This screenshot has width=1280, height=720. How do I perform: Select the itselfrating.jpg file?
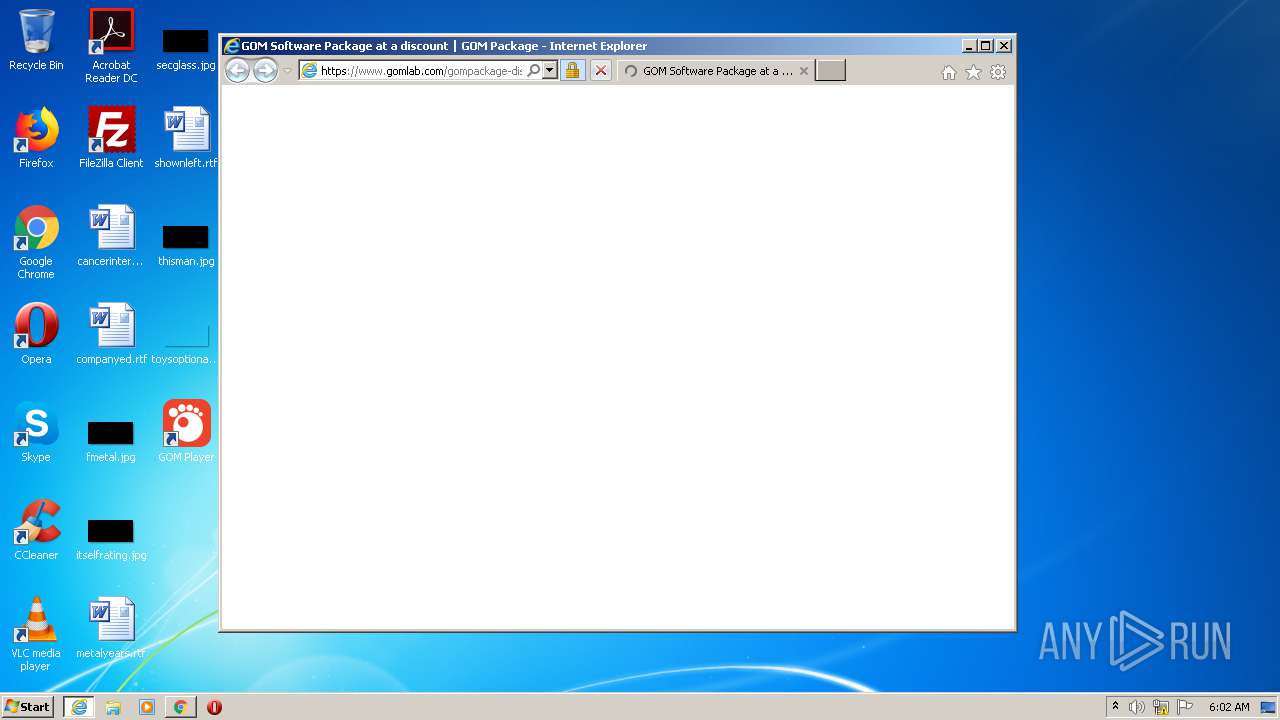111,539
